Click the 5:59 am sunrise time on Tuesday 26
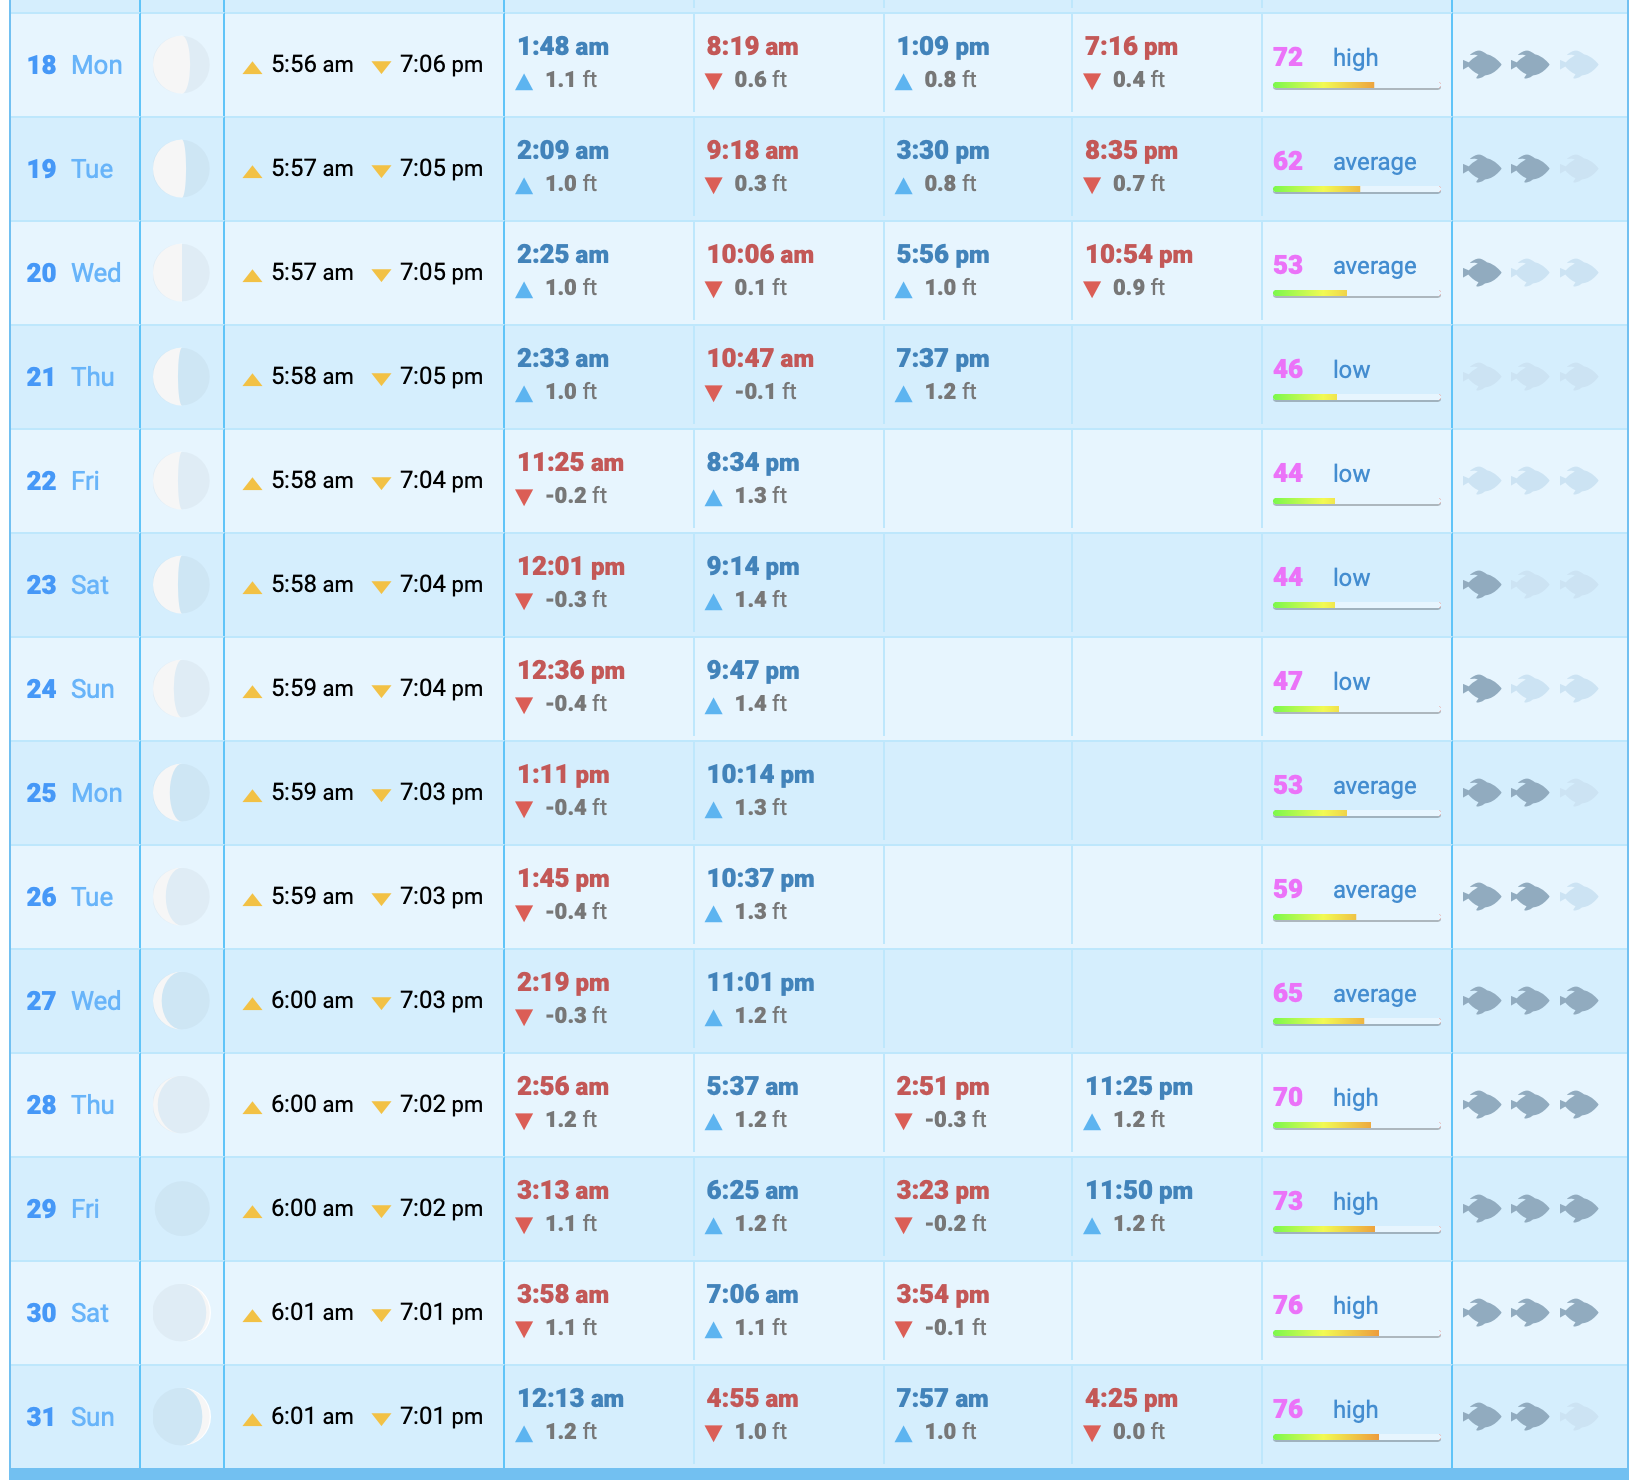The height and width of the screenshot is (1480, 1640). tap(312, 897)
